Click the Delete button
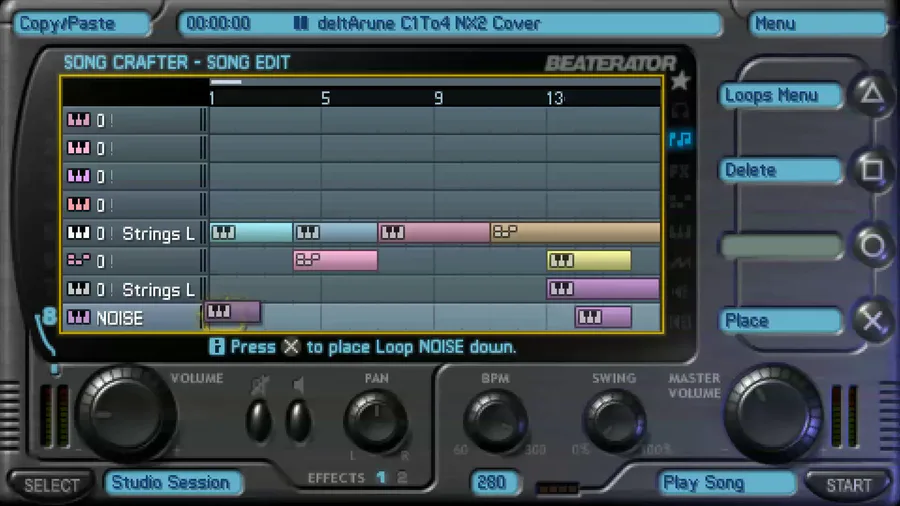Viewport: 900px width, 506px height. (781, 170)
